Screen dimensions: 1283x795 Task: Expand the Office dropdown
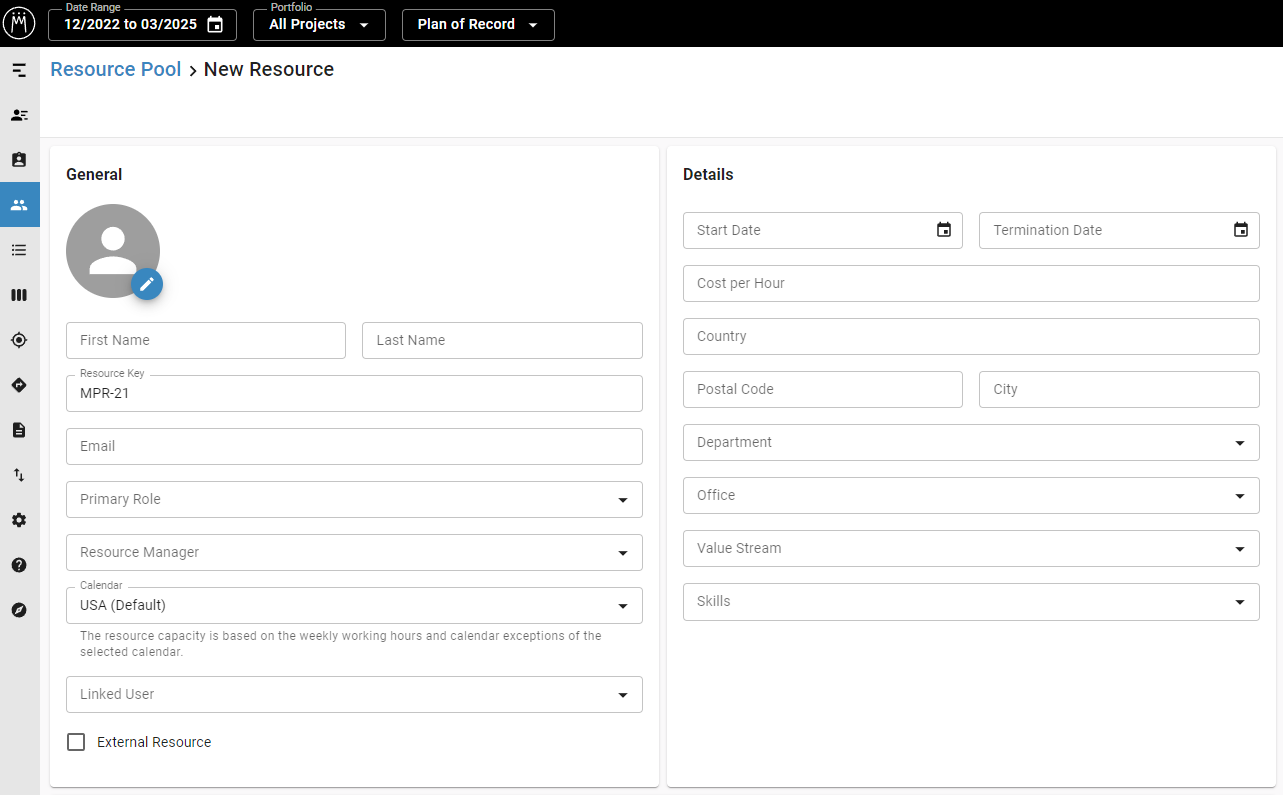(971, 495)
